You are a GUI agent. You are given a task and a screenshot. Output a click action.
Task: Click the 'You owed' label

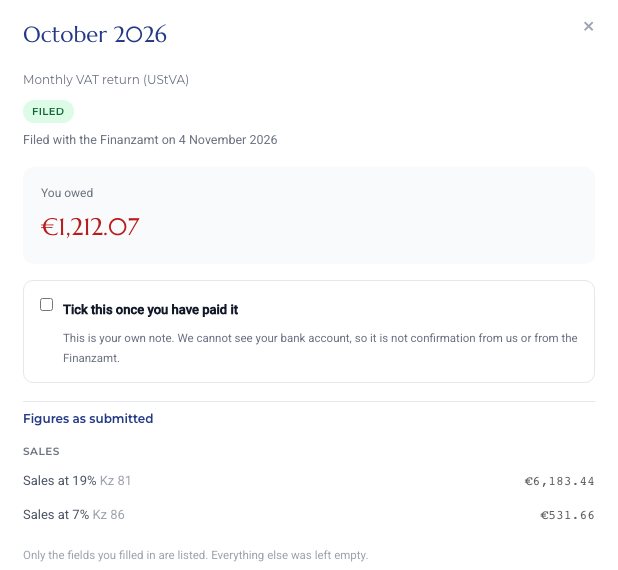67,193
